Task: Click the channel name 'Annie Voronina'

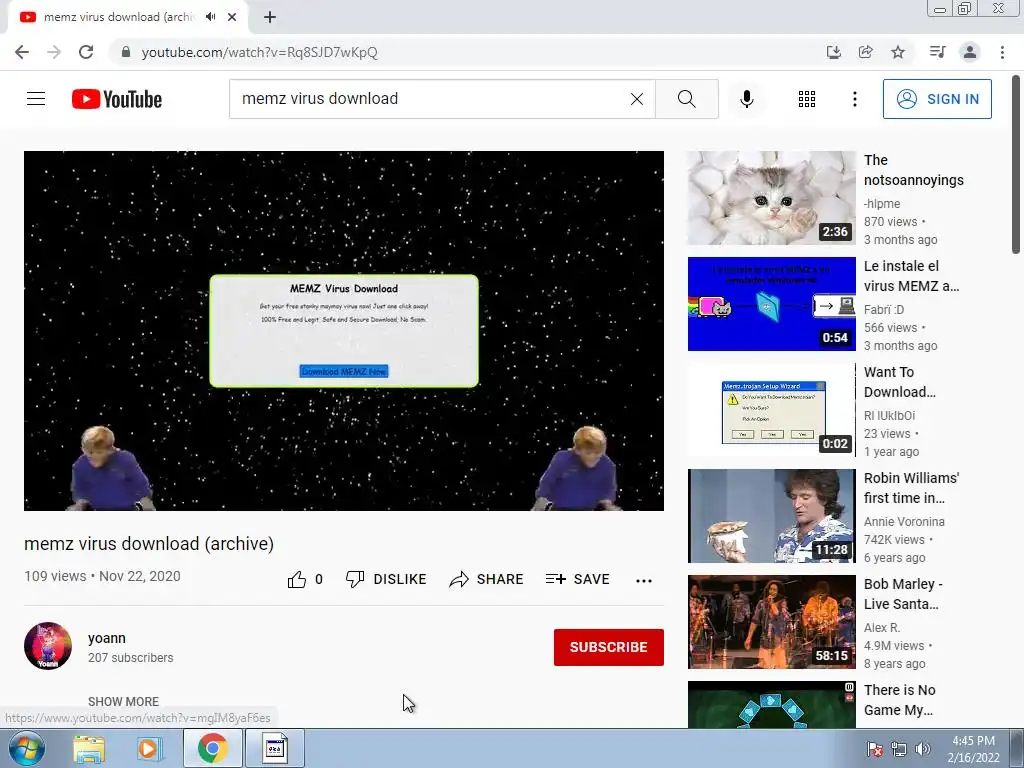Action: (904, 522)
